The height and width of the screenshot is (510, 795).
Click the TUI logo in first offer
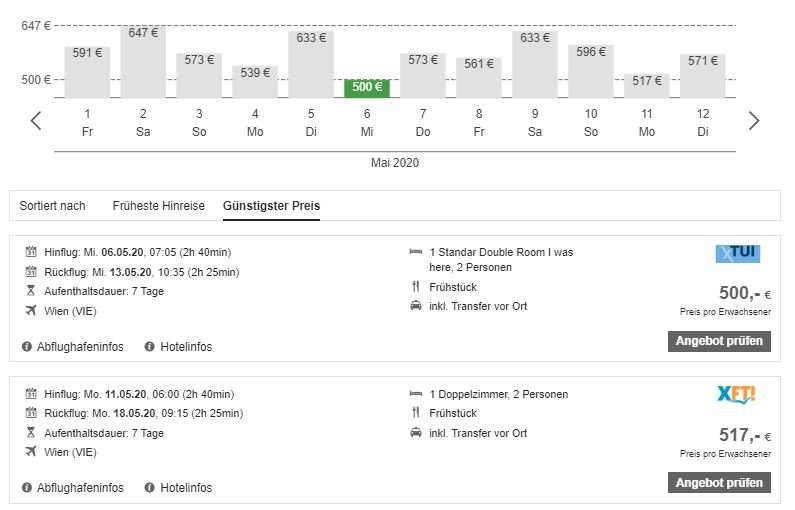[x=738, y=254]
